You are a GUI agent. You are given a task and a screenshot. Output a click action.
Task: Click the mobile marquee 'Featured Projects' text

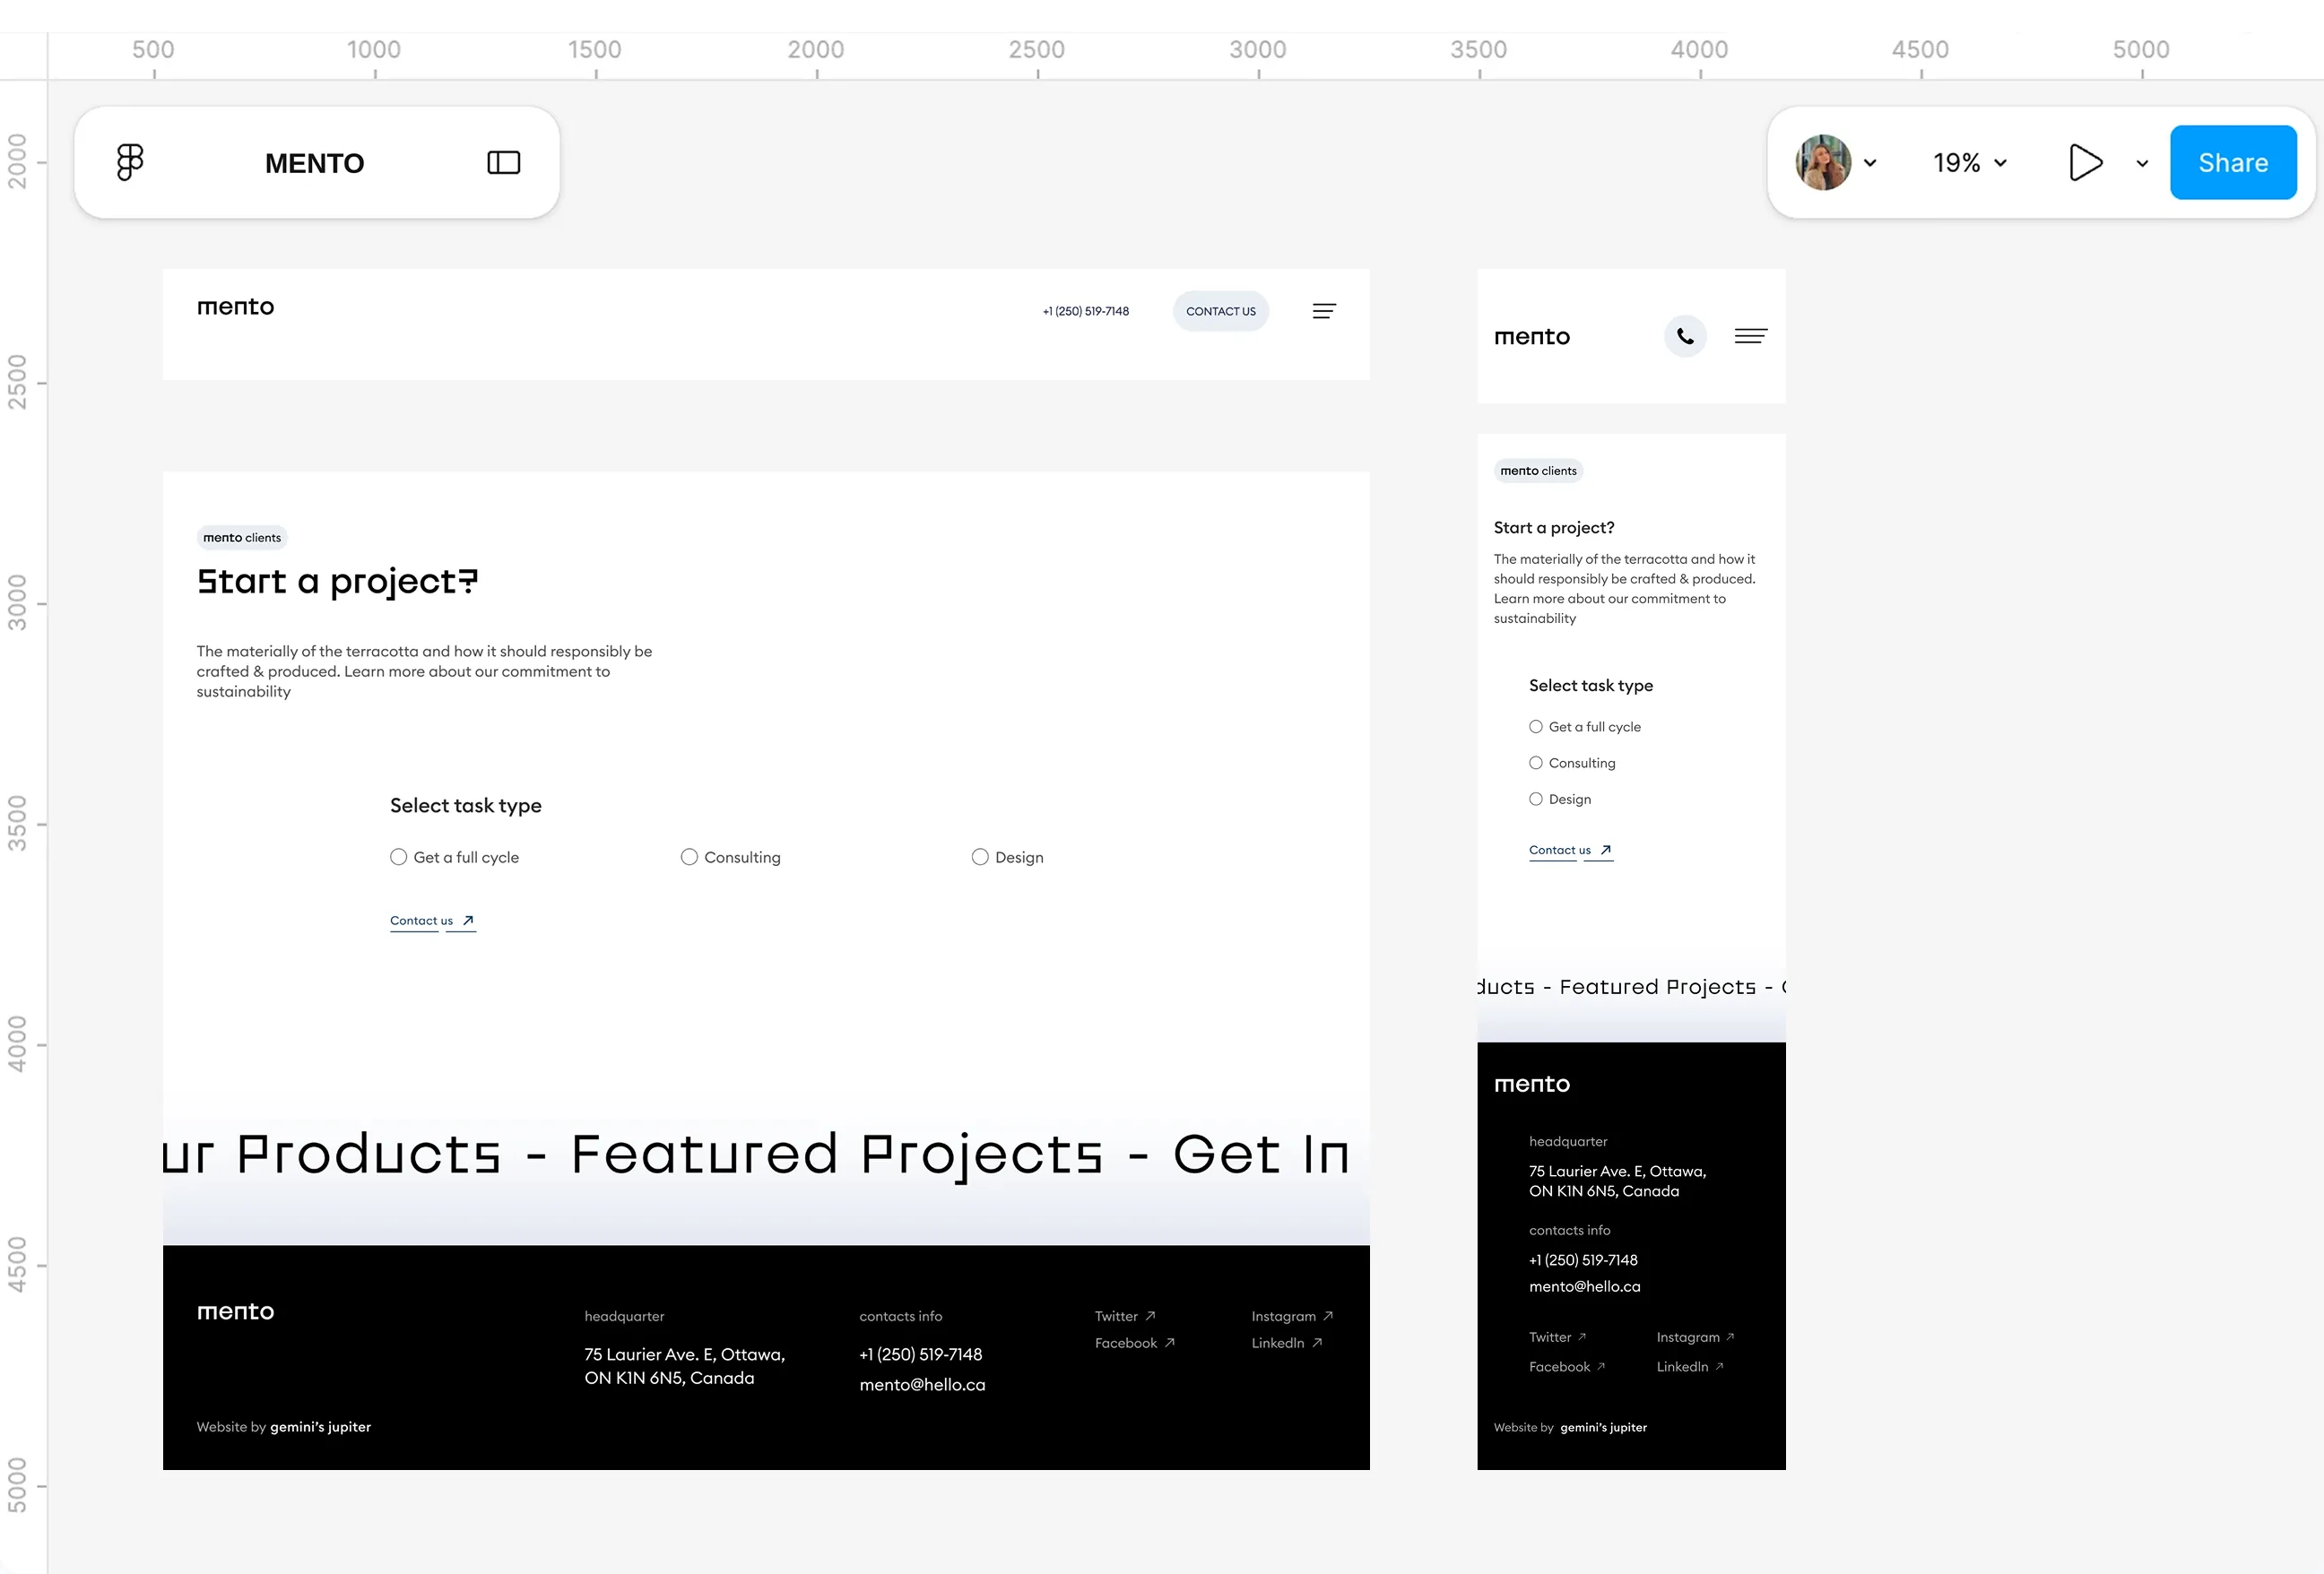1658,988
